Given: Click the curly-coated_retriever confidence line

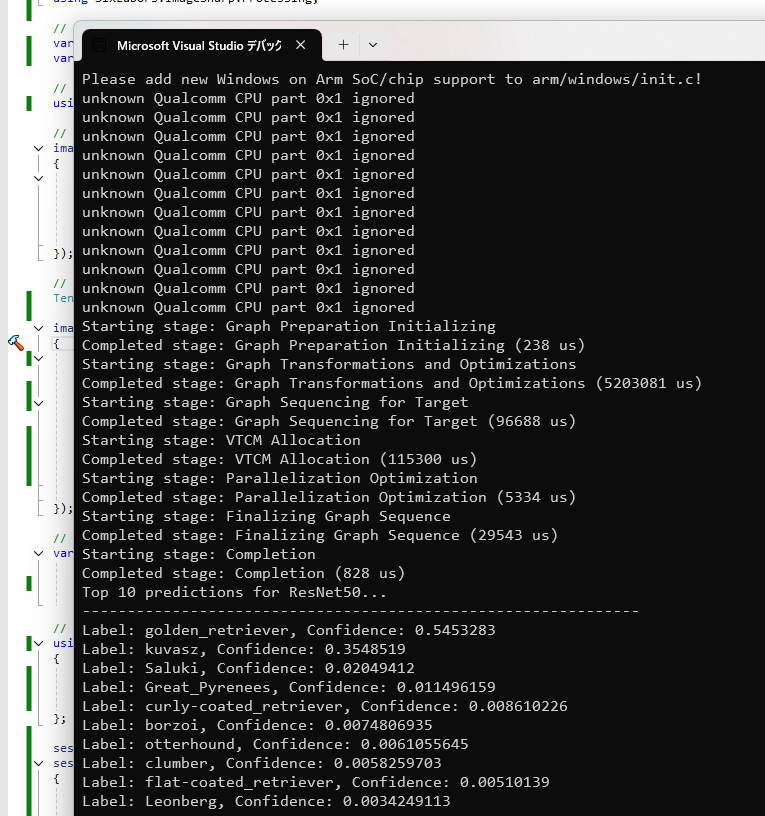Looking at the screenshot, I should [325, 706].
